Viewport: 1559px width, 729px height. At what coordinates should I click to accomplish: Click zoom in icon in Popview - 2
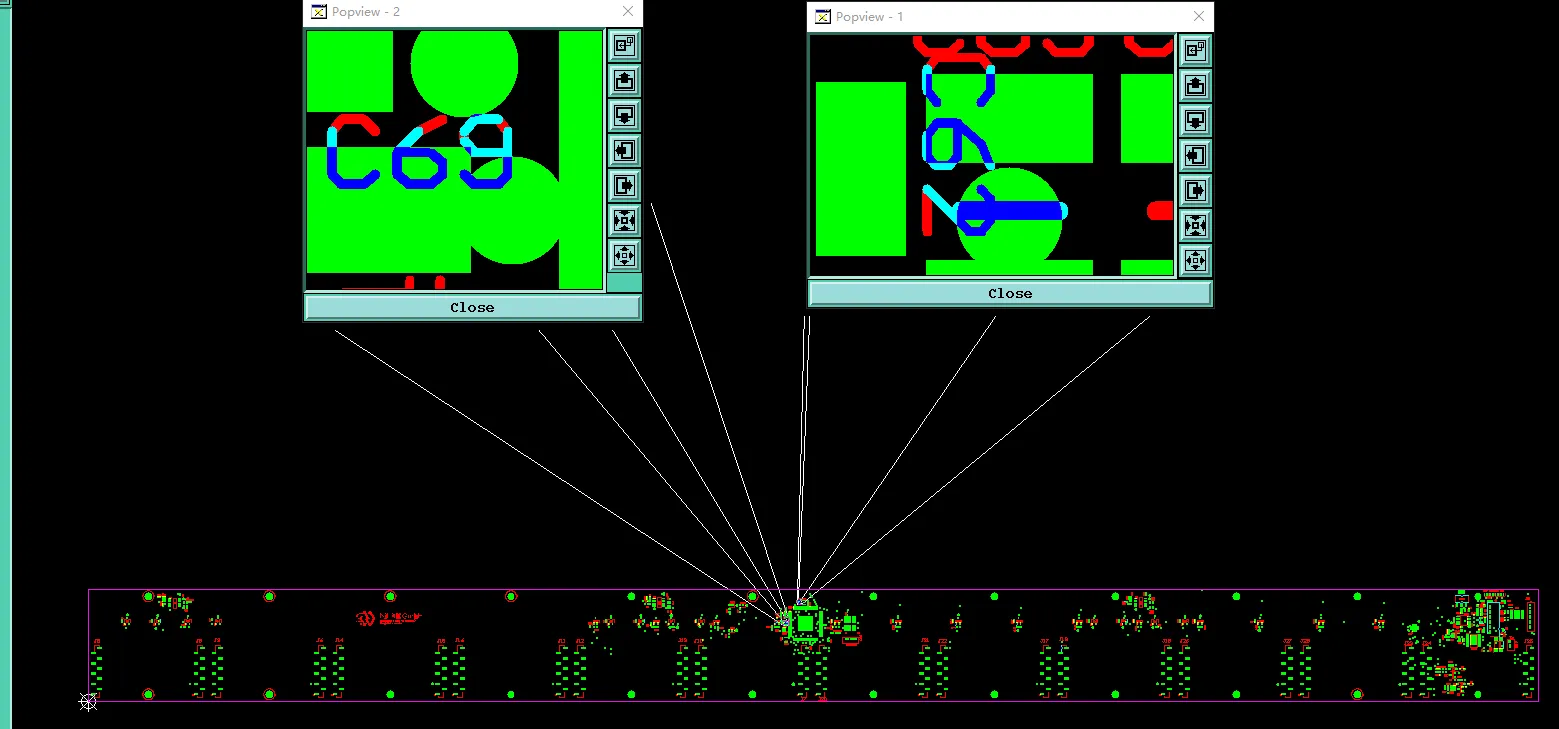624,220
